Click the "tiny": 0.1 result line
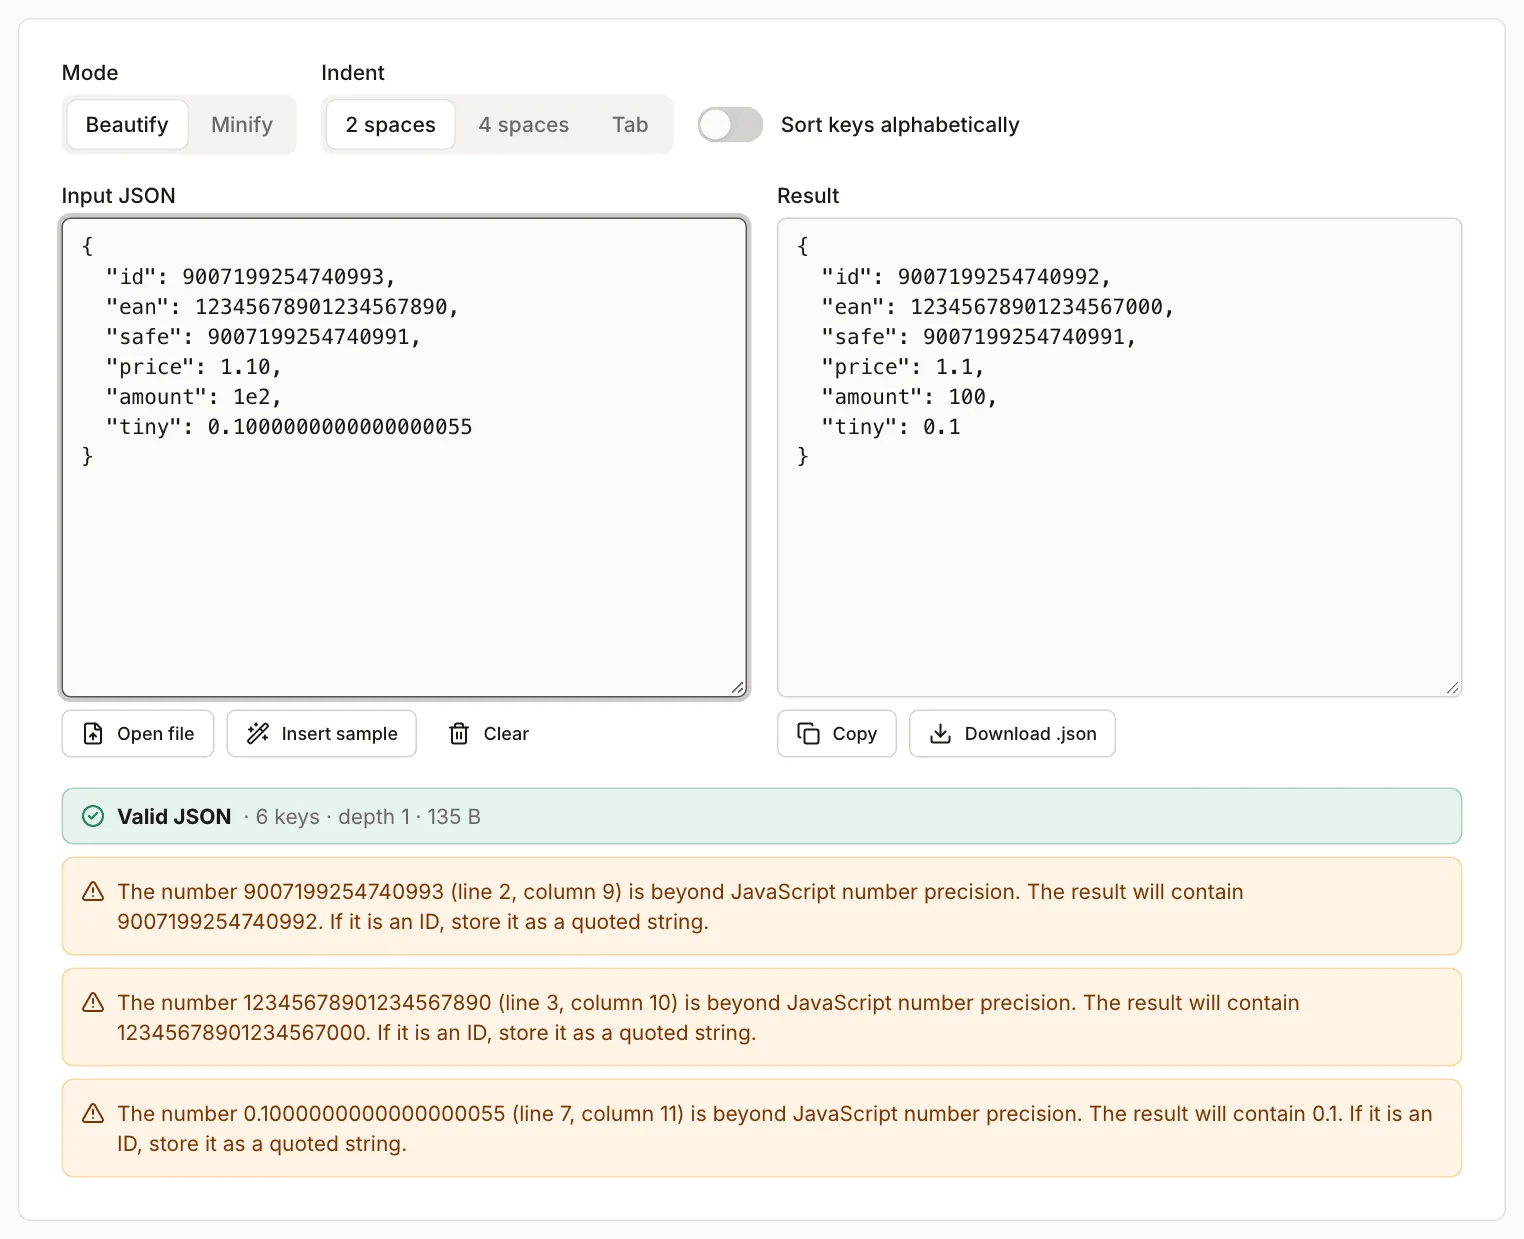This screenshot has width=1524, height=1239. [891, 427]
